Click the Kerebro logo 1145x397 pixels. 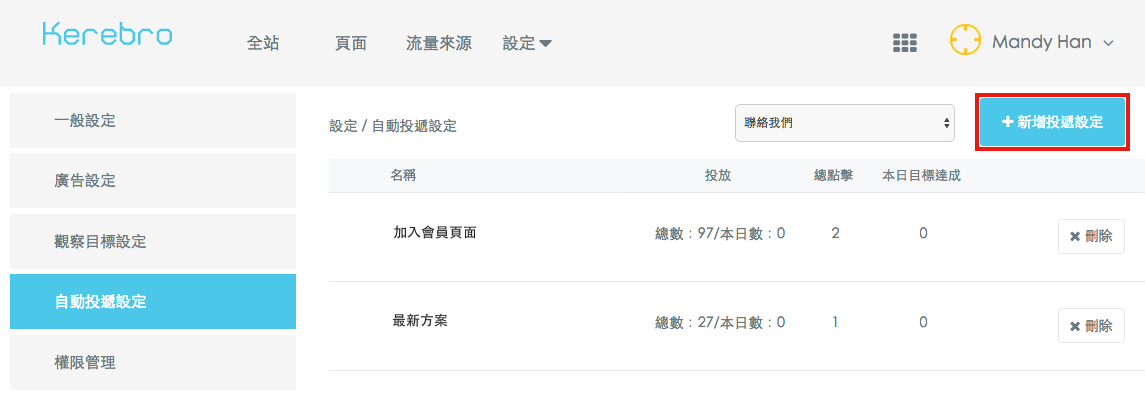click(107, 36)
